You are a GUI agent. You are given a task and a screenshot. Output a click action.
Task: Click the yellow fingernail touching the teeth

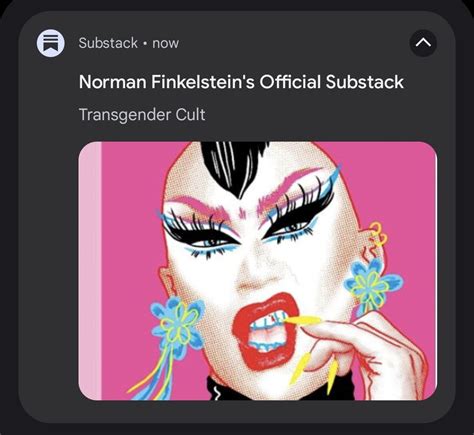[x=303, y=320]
